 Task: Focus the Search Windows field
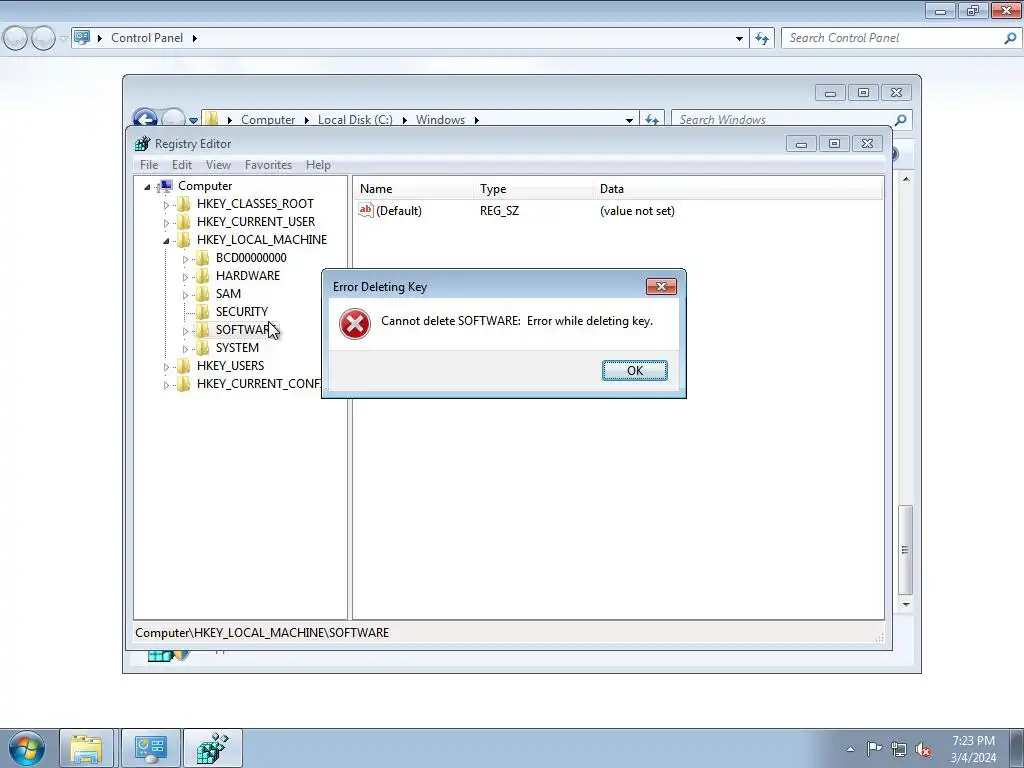click(x=784, y=120)
